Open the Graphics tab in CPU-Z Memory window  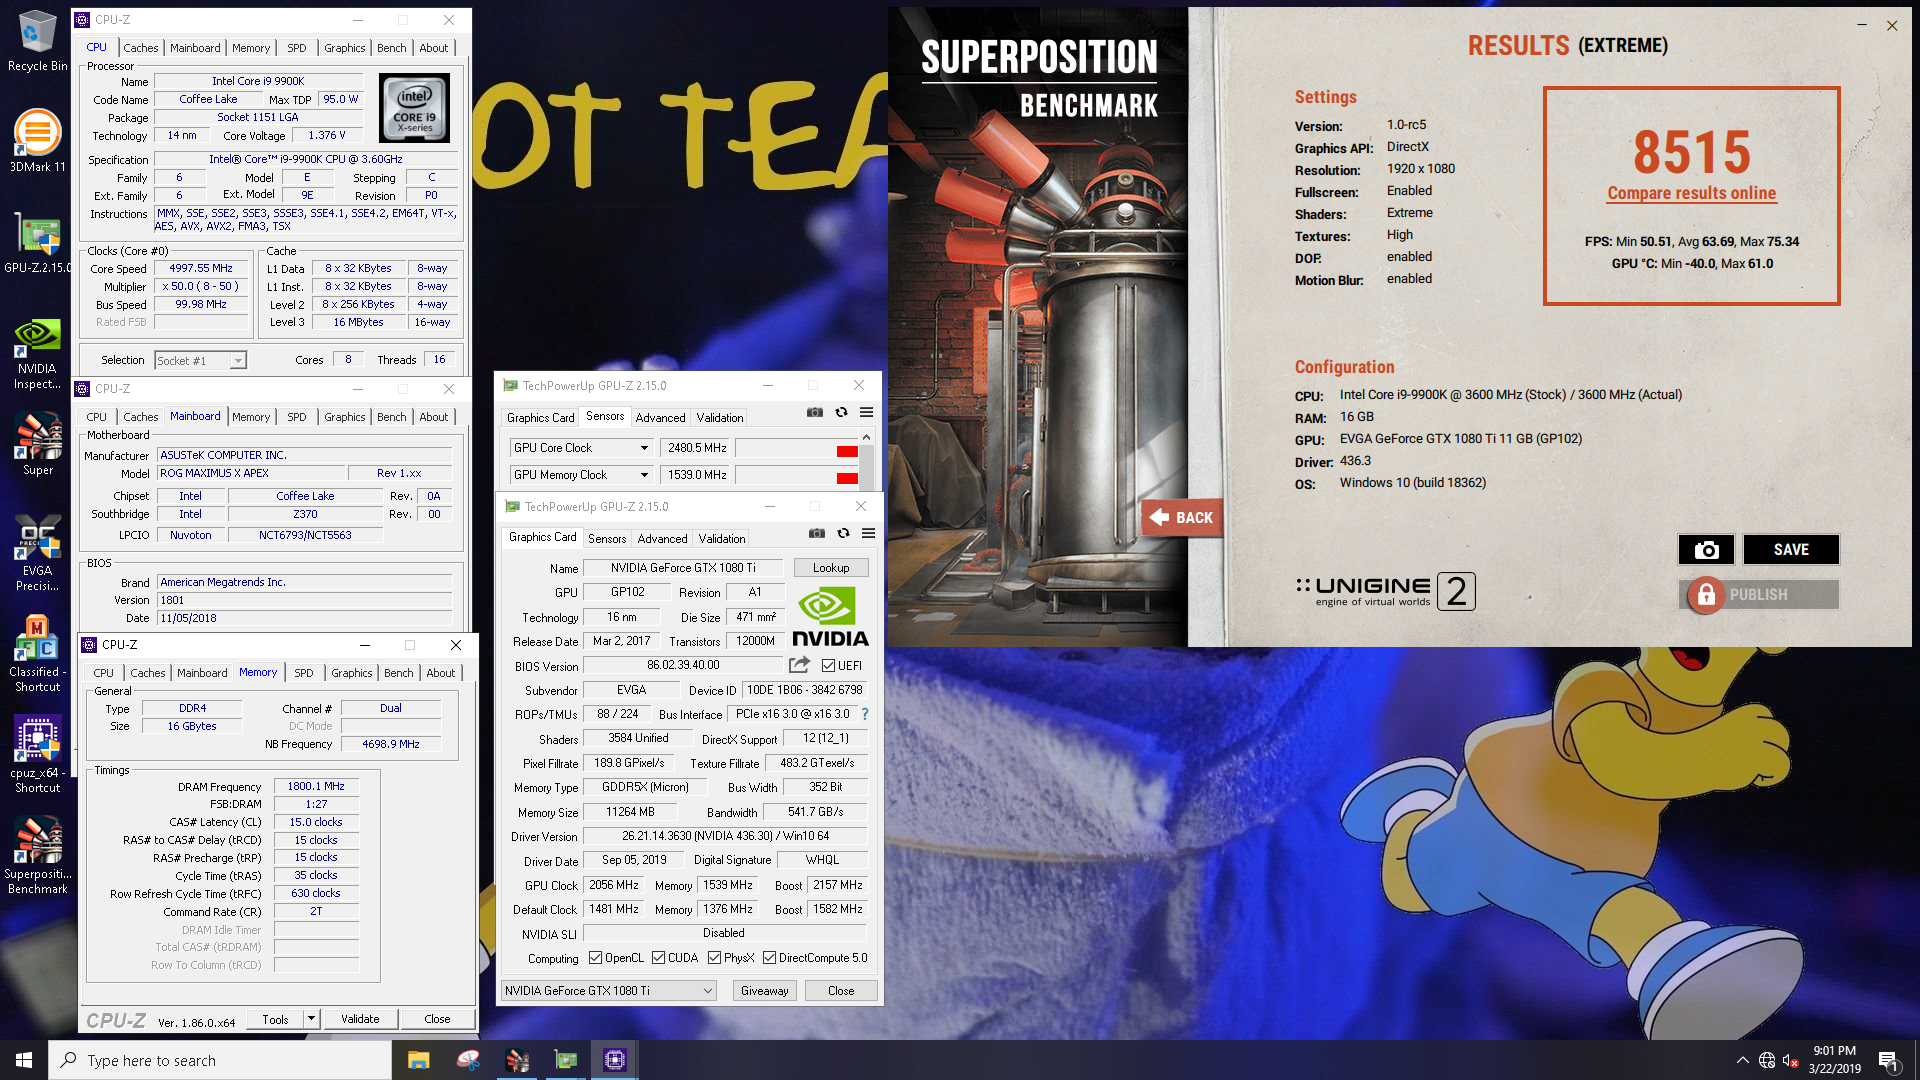pyautogui.click(x=351, y=673)
